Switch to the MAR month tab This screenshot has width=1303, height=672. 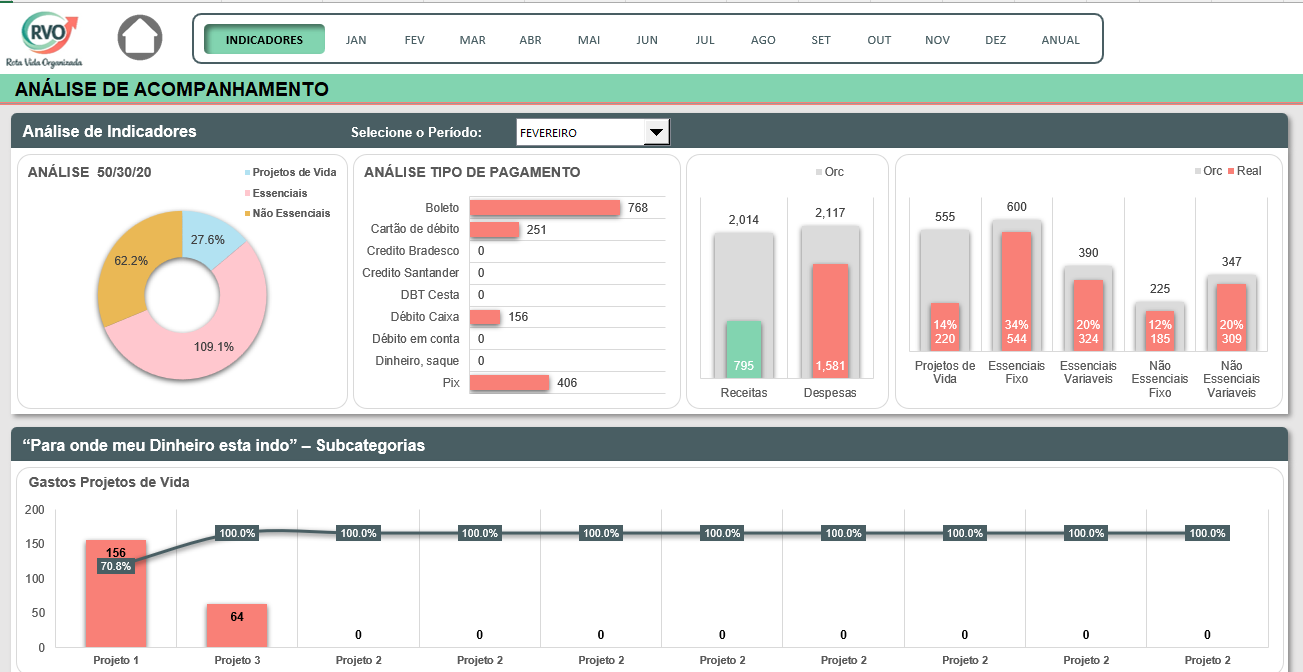[473, 40]
